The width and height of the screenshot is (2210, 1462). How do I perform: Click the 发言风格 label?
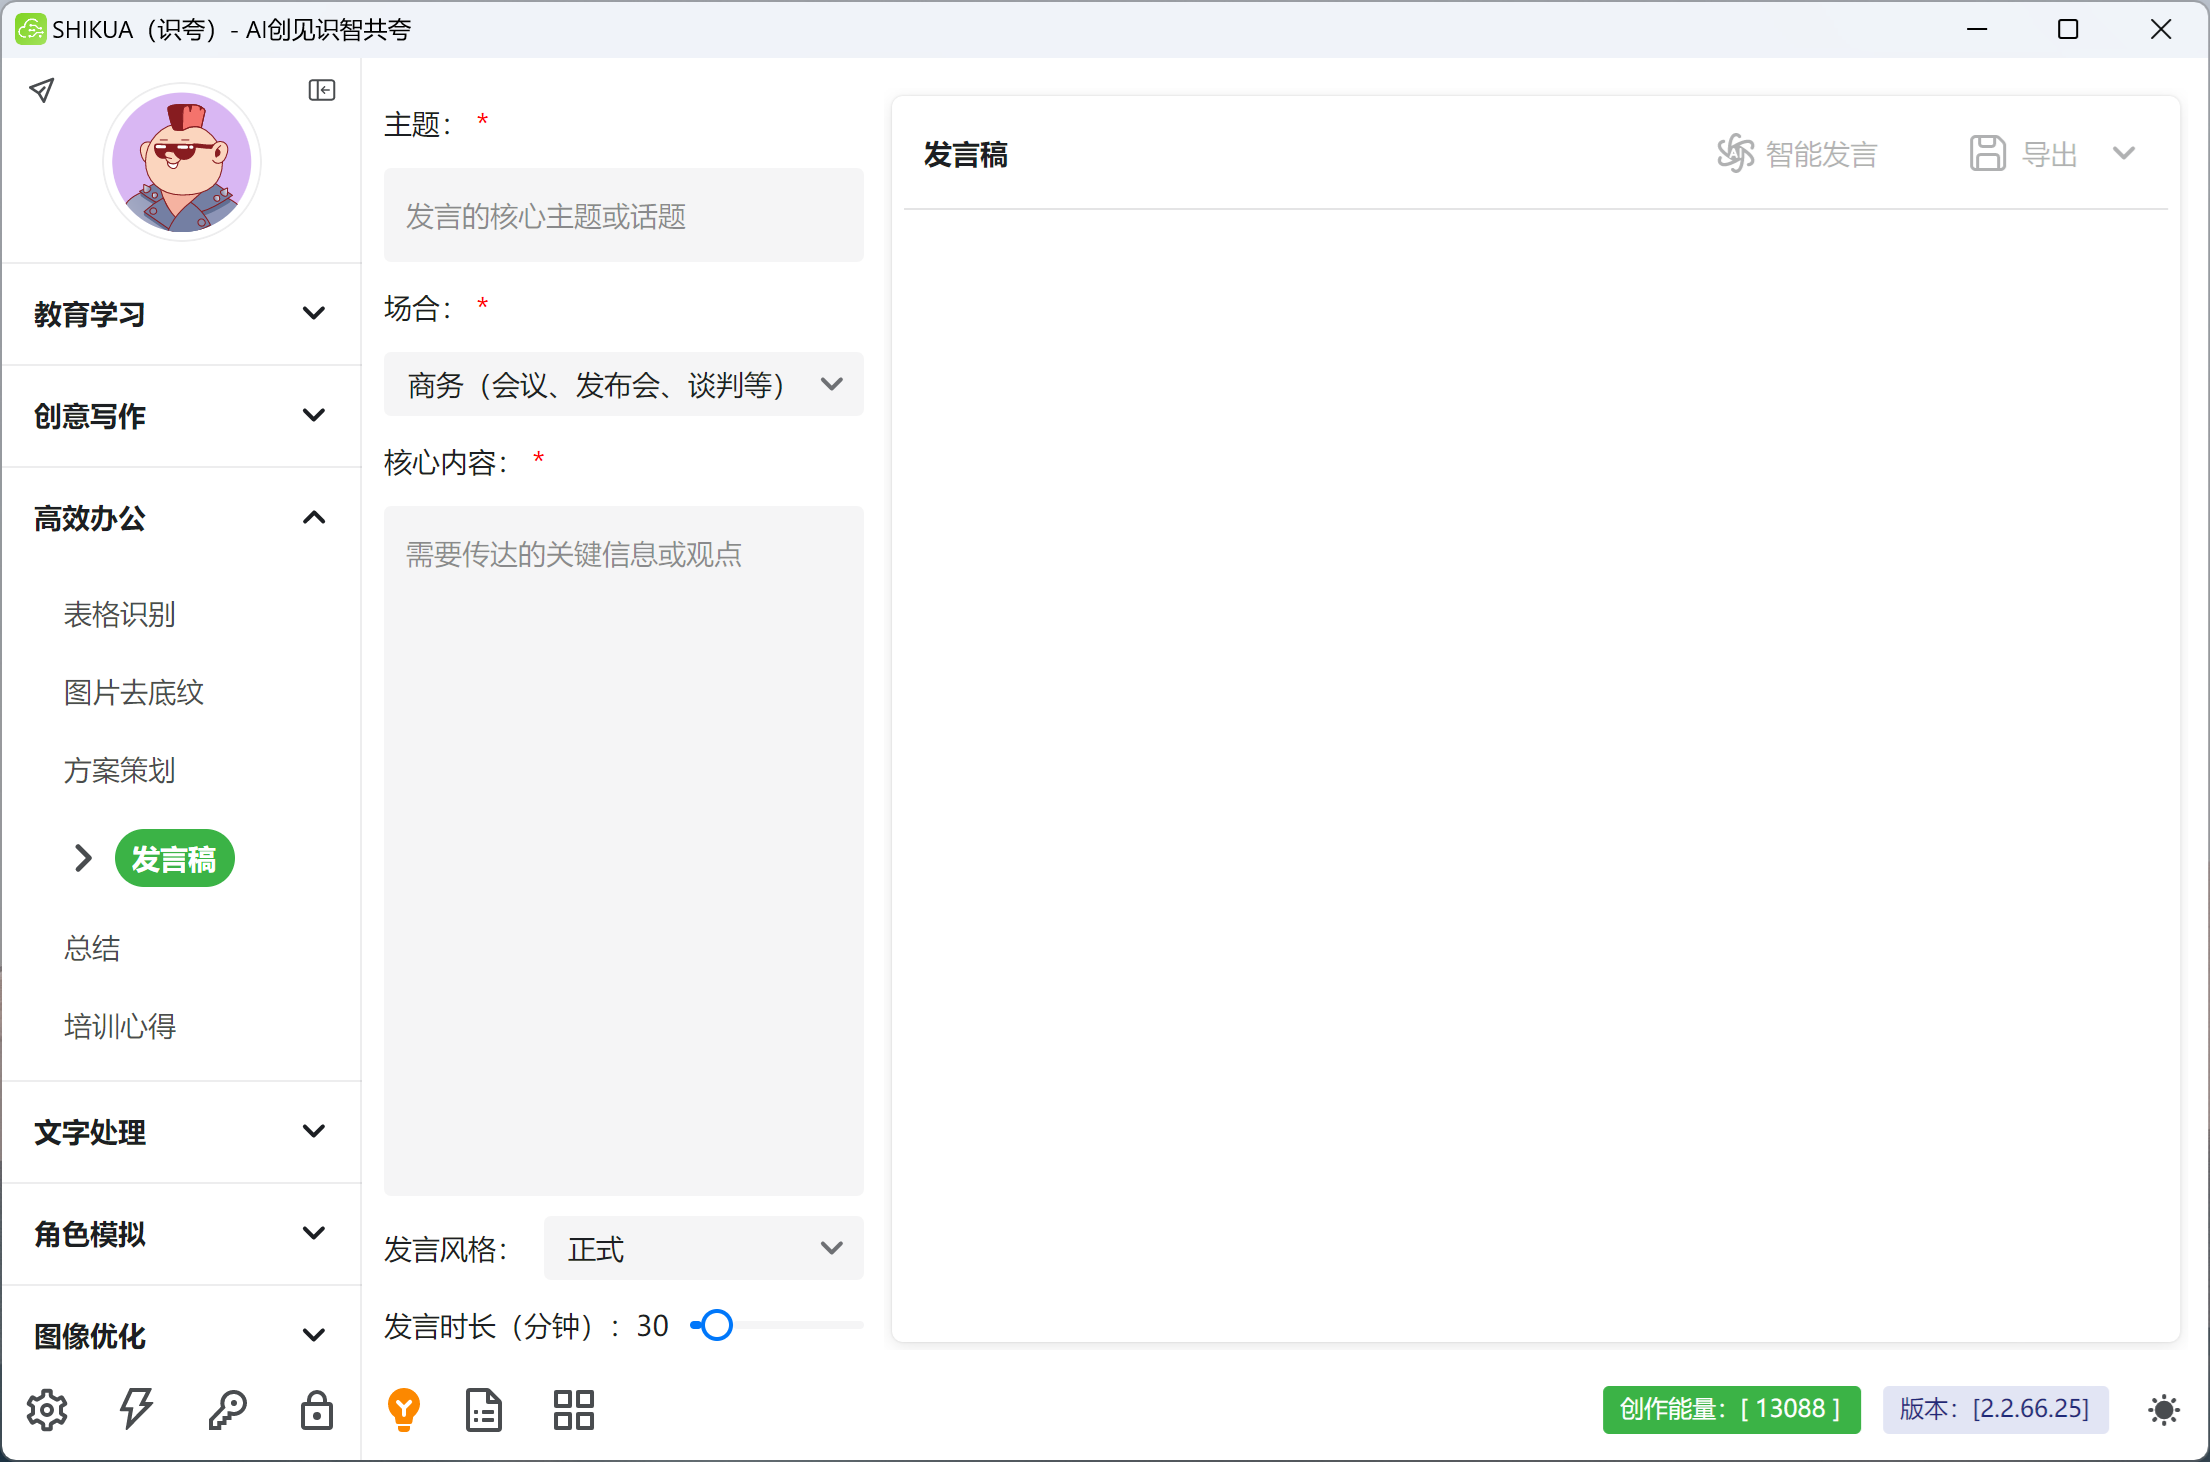point(447,1249)
